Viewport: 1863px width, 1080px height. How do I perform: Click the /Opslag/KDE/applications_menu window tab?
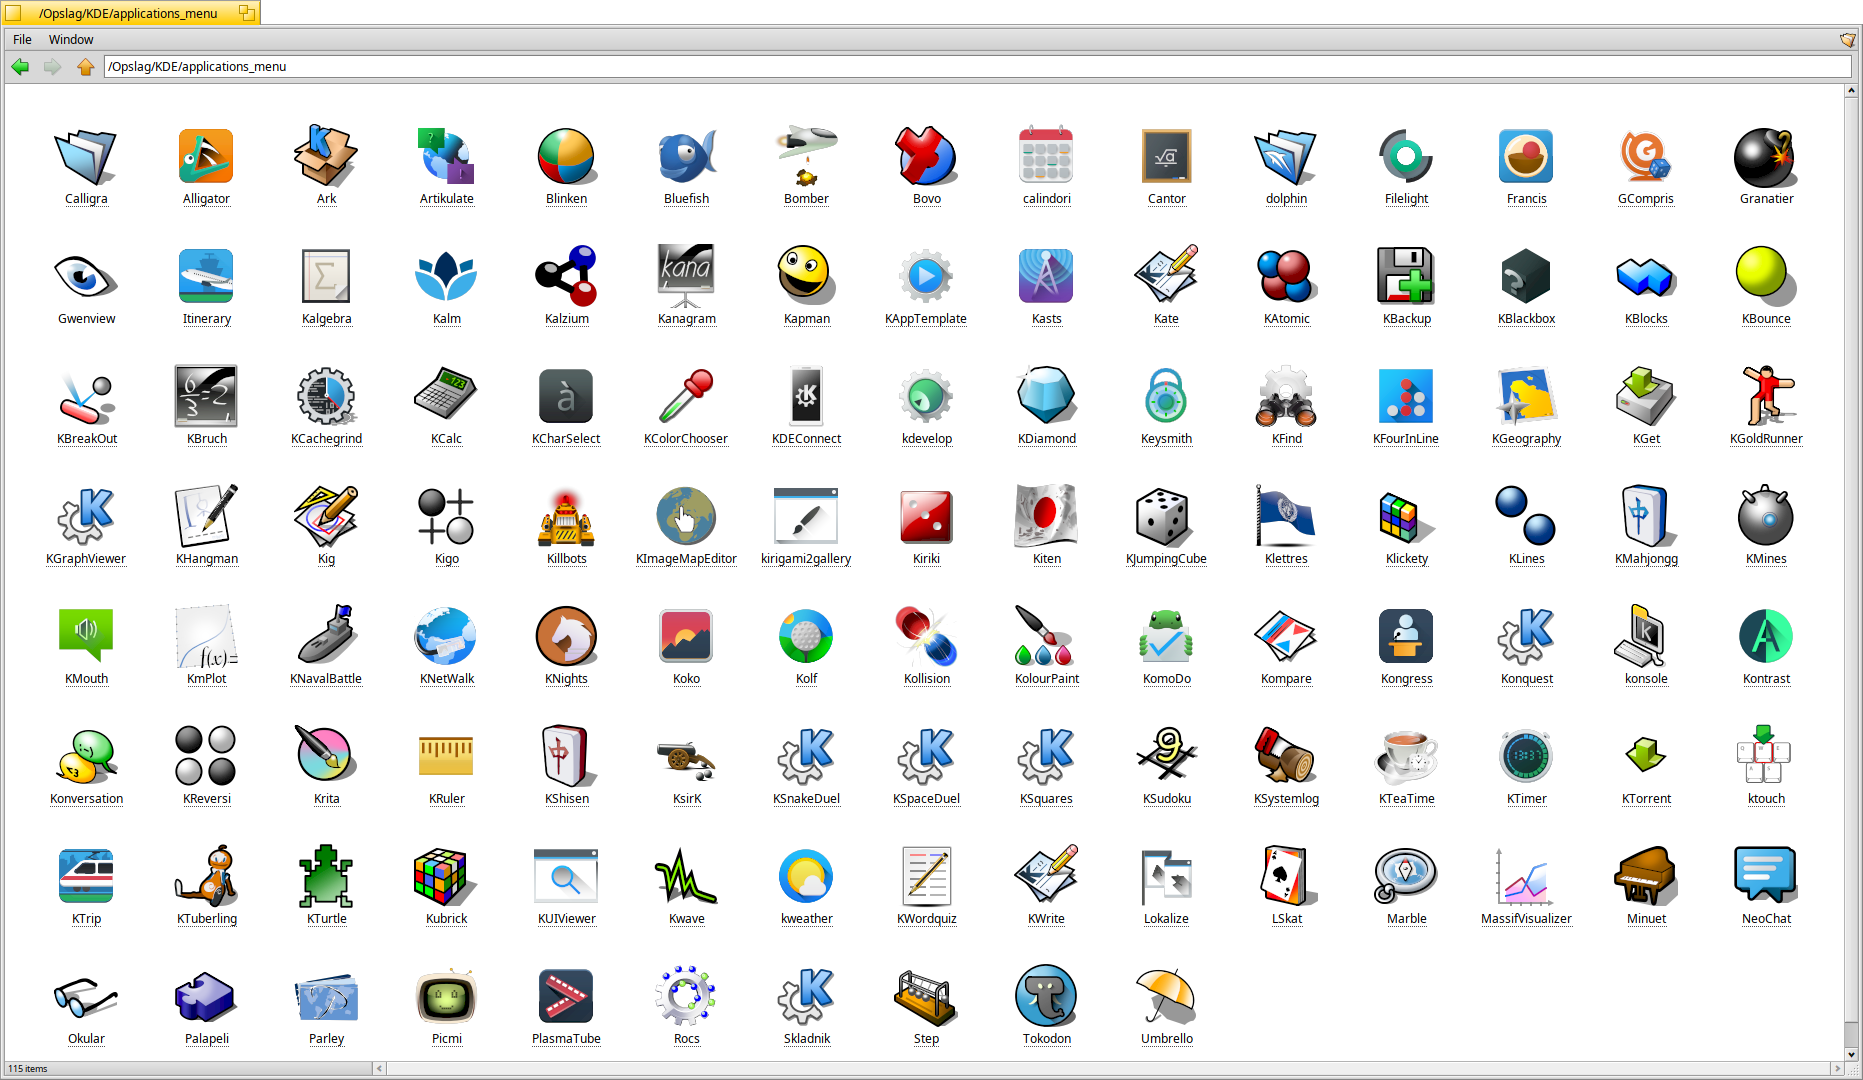(x=128, y=13)
